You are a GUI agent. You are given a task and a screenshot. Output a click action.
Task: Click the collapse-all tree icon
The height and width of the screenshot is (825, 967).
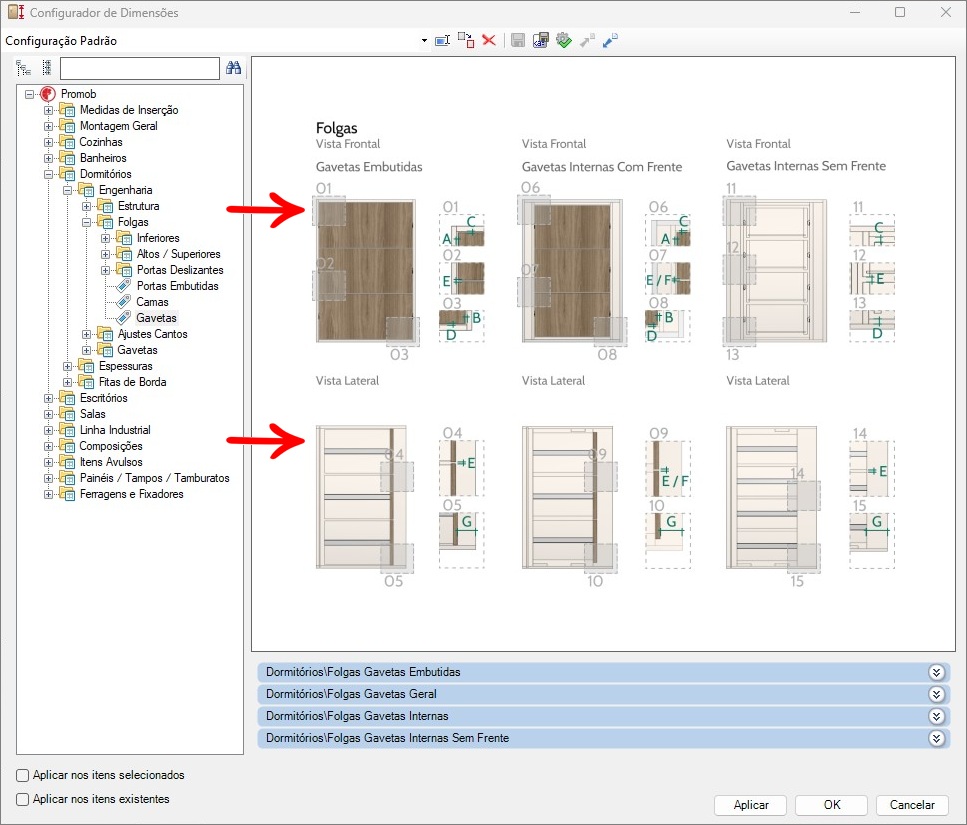[x=46, y=68]
